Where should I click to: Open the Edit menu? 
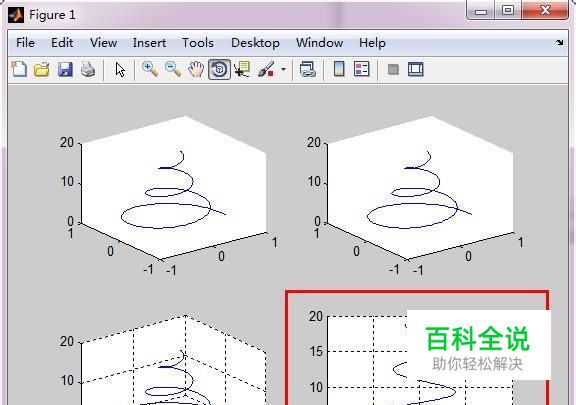click(62, 43)
